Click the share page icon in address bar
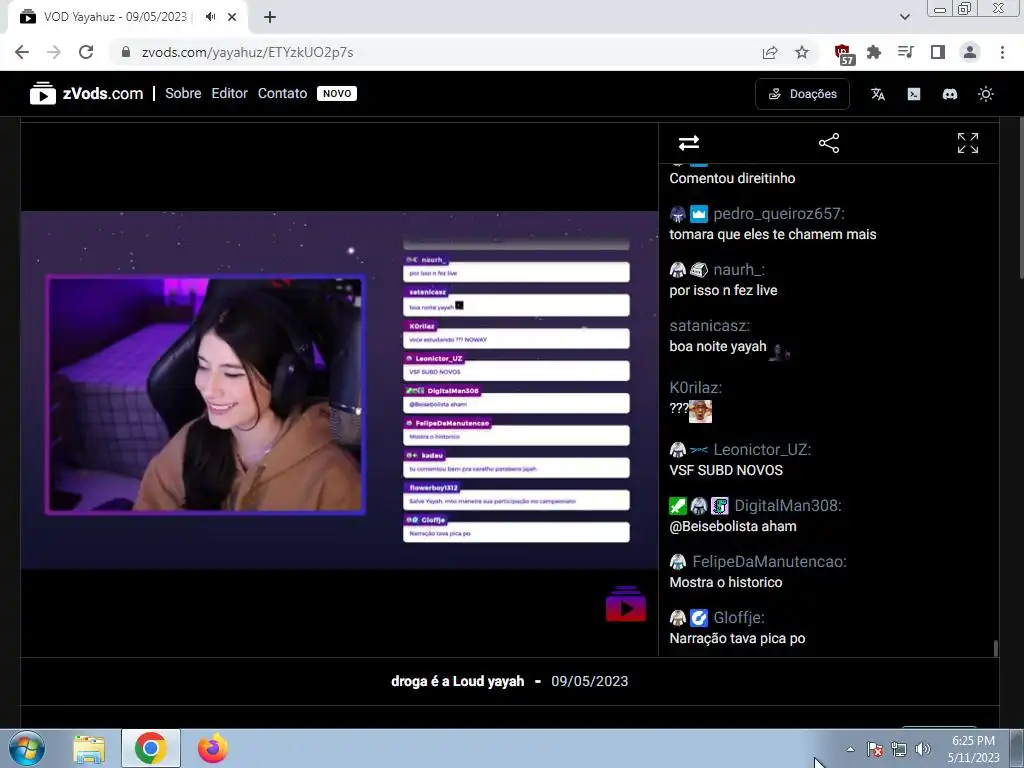 tap(770, 52)
